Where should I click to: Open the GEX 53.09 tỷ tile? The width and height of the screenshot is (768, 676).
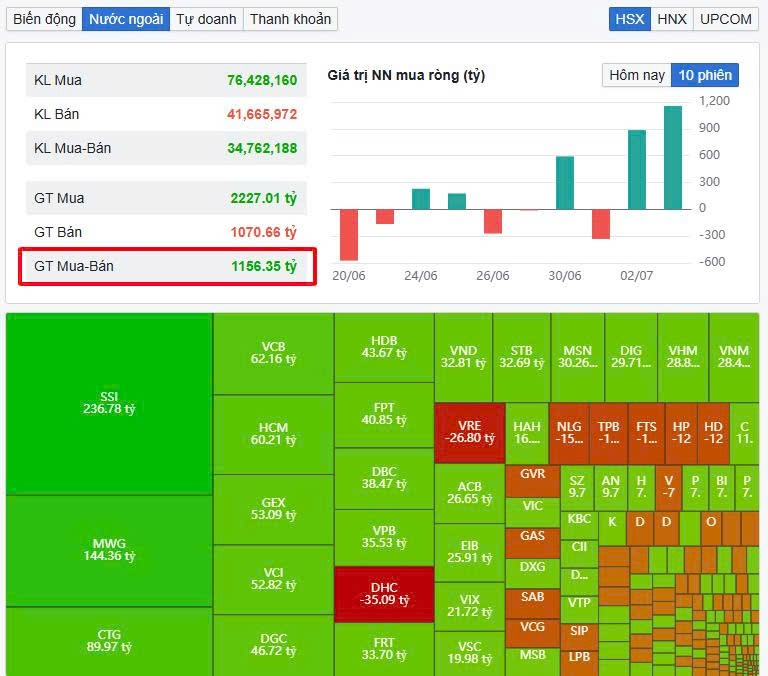point(273,509)
